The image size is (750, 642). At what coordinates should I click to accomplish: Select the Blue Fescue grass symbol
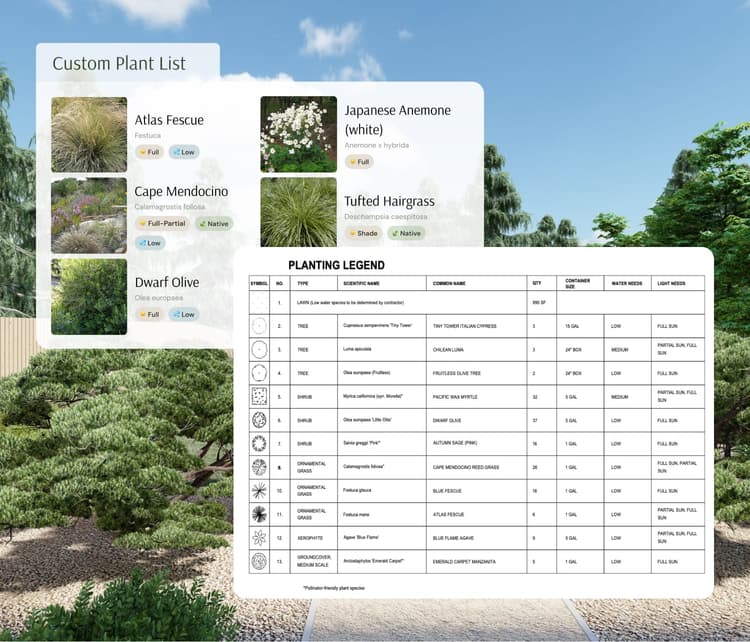259,490
